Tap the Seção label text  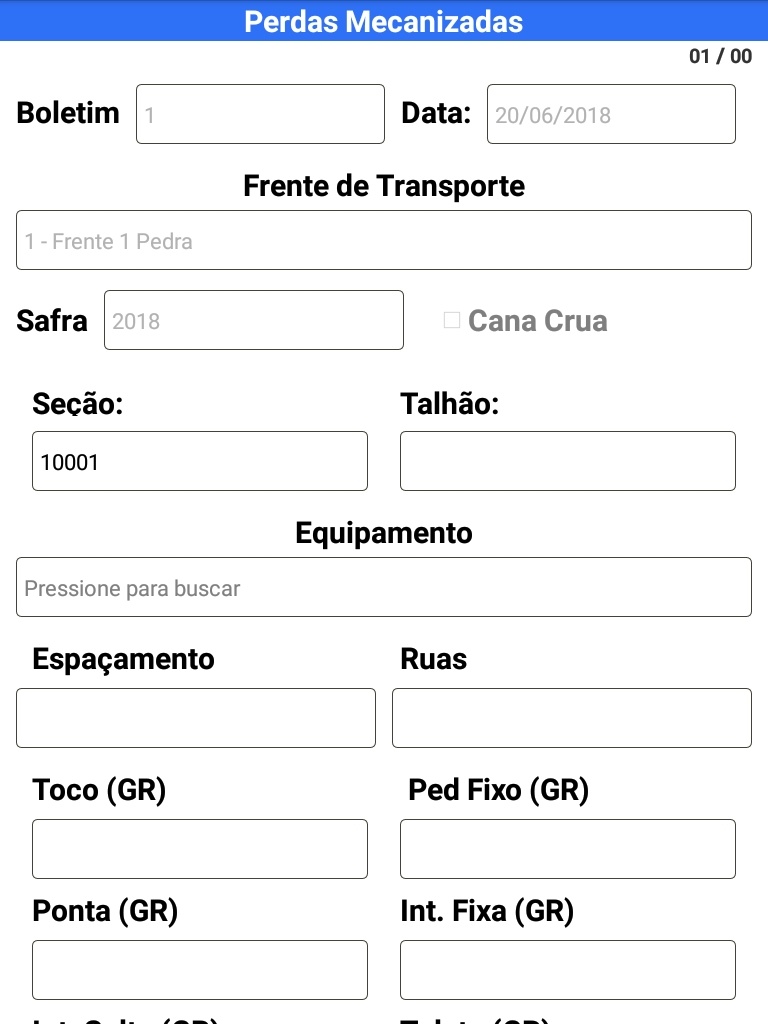pyautogui.click(x=78, y=403)
